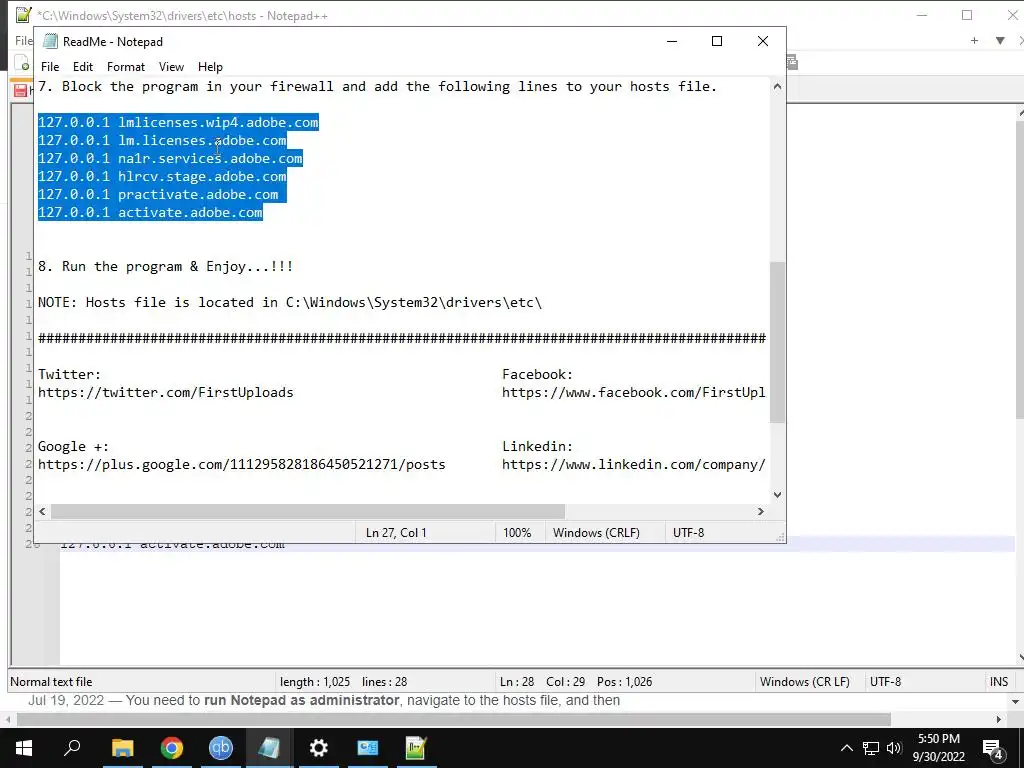Click the plus button at Notepad++ top right
The height and width of the screenshot is (768, 1024).
click(x=974, y=40)
